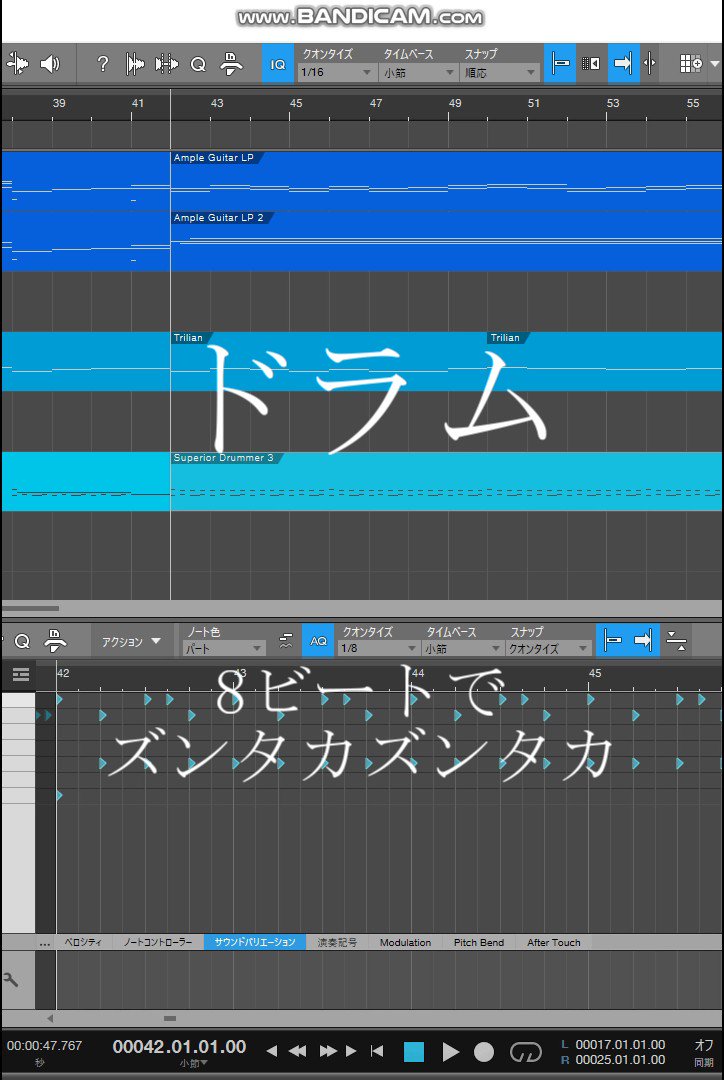Click bar 49 on arrange timeline ruler
This screenshot has width=724, height=1080.
(x=455, y=103)
